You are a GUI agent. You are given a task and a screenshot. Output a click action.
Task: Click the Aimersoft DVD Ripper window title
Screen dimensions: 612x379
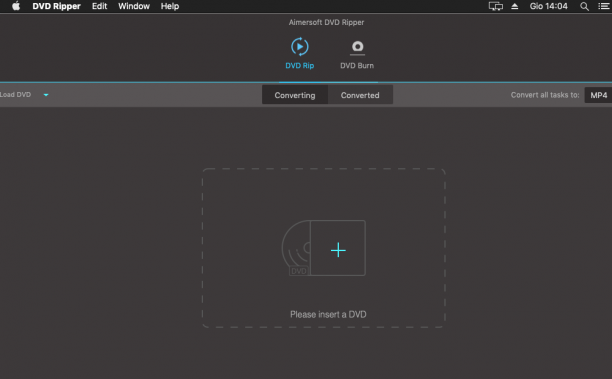point(326,22)
